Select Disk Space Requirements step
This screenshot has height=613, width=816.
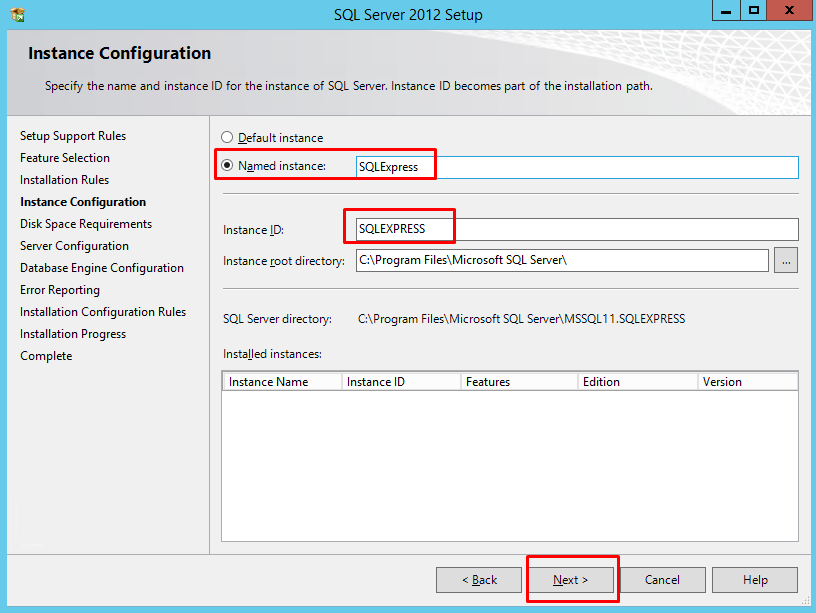86,224
